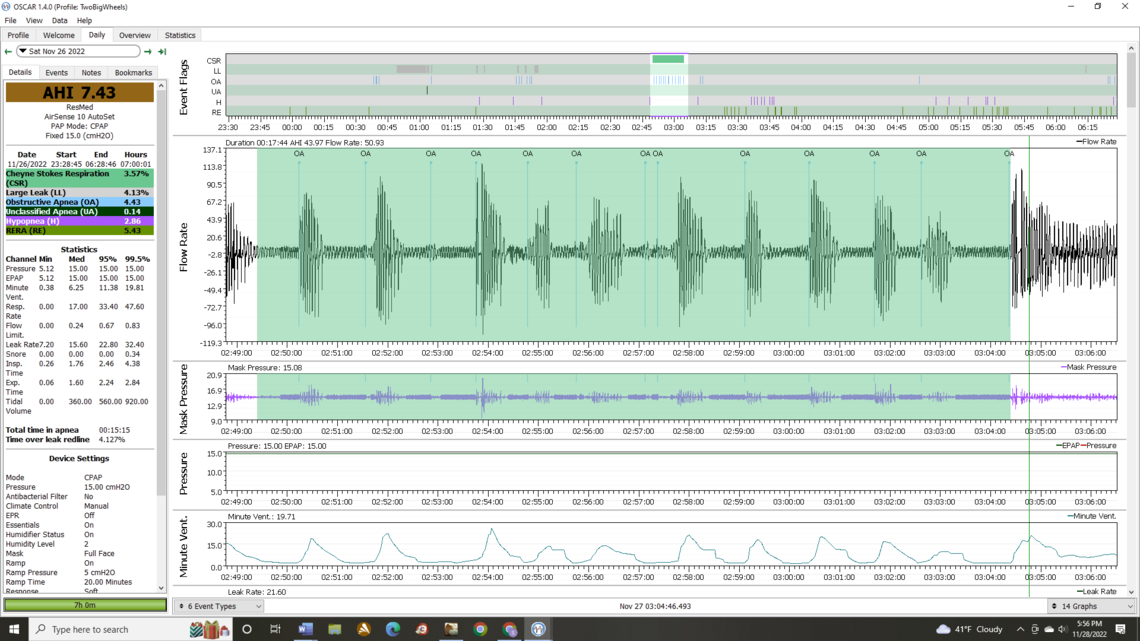
Task: Go to the next day arrow
Action: [148, 52]
